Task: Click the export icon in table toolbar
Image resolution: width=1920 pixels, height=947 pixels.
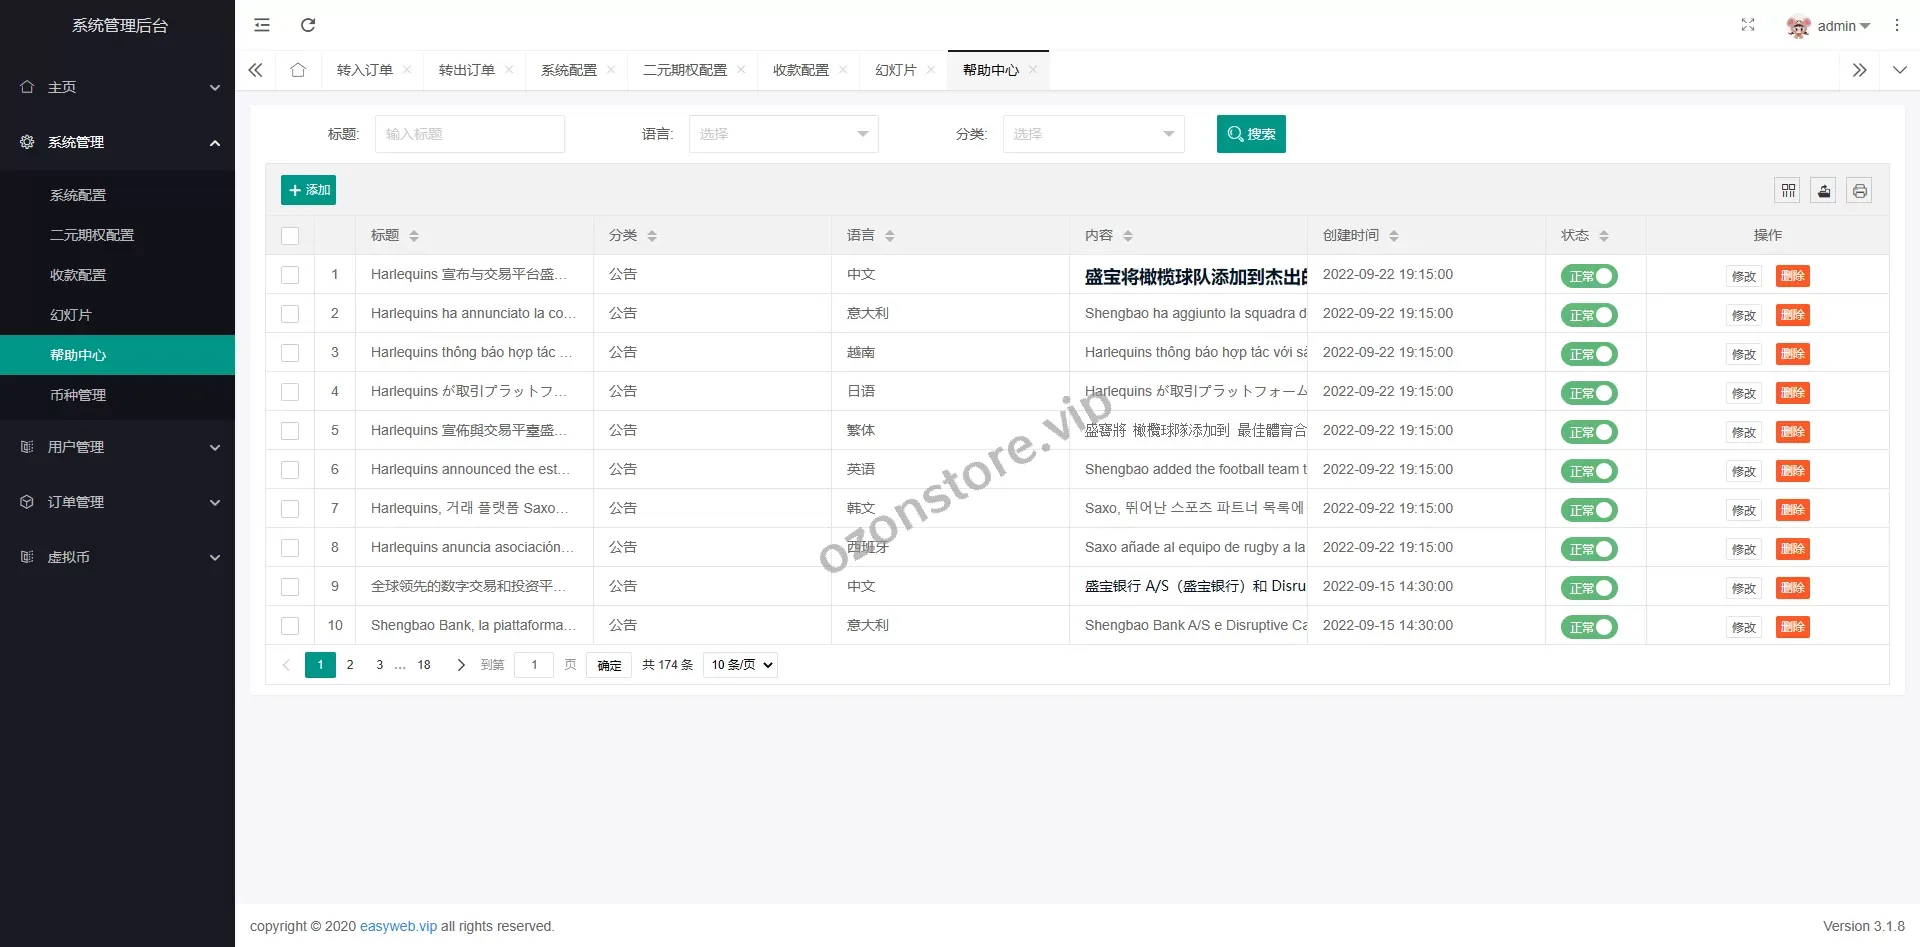Action: (x=1824, y=190)
